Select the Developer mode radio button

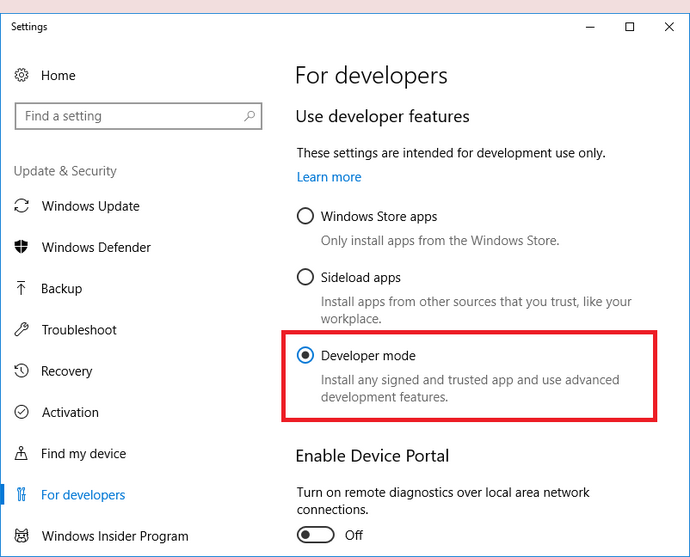305,355
